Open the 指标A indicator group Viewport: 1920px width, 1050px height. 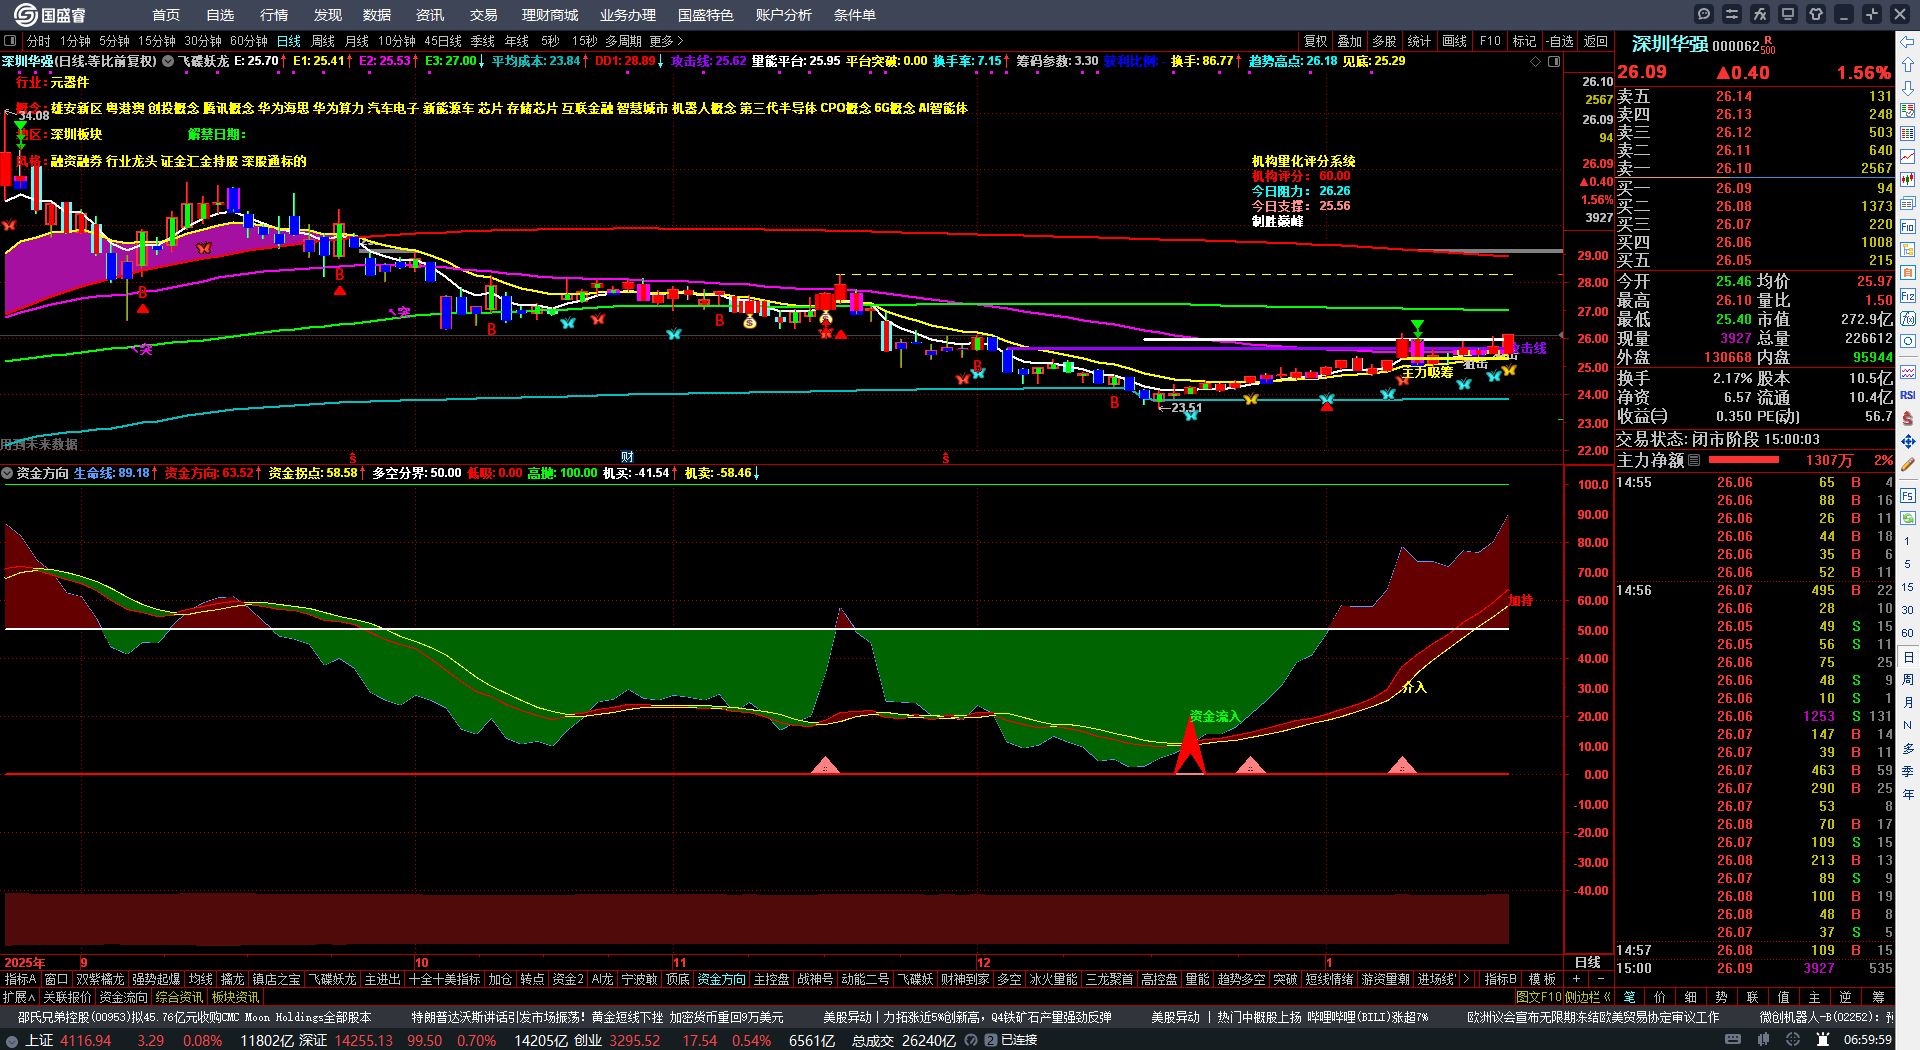pos(21,980)
